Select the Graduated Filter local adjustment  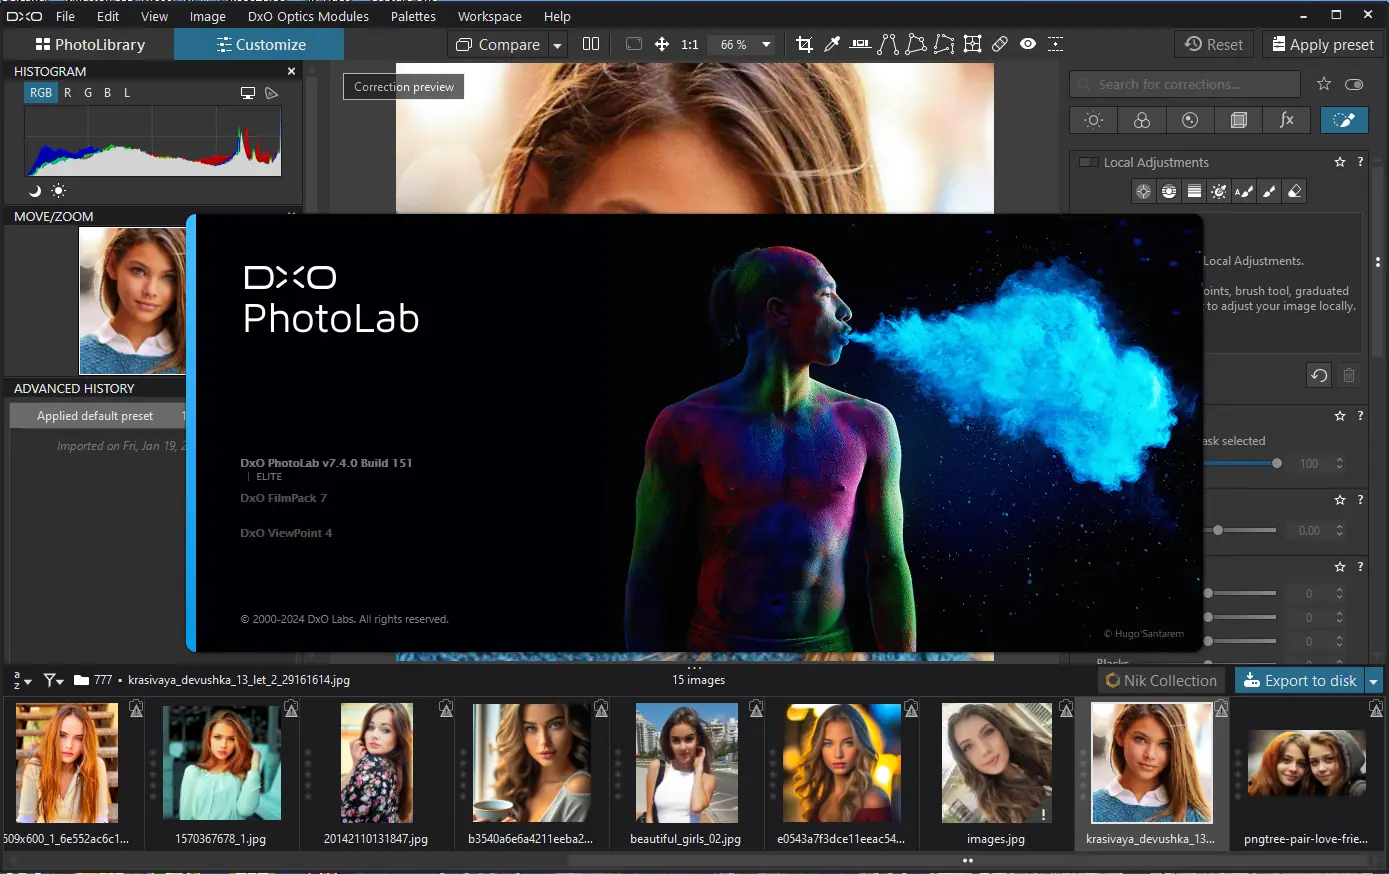click(1194, 191)
